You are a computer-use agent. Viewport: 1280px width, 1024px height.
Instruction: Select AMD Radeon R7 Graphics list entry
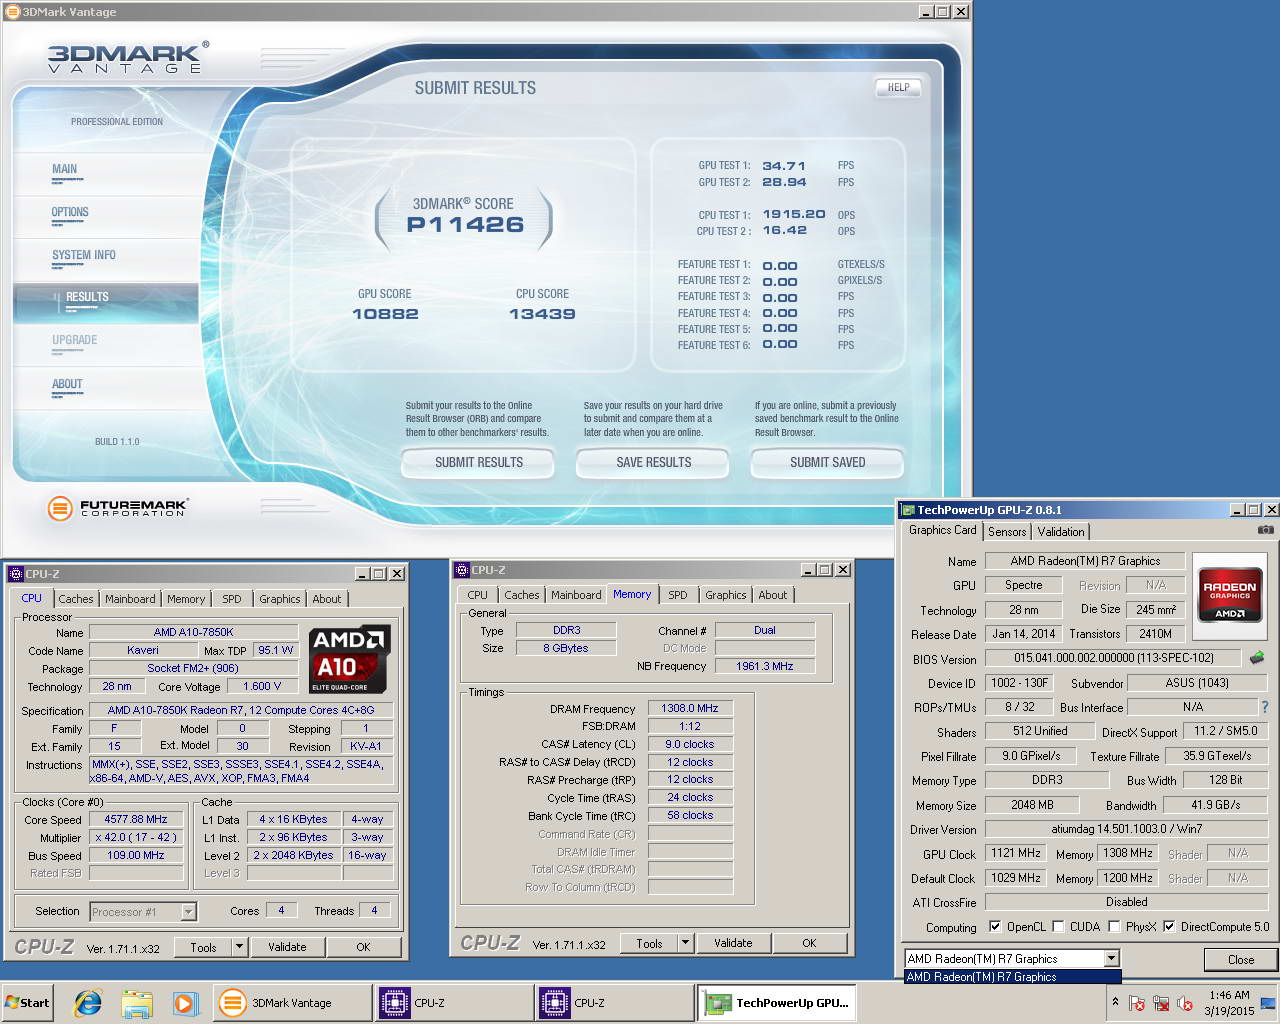tap(1012, 977)
